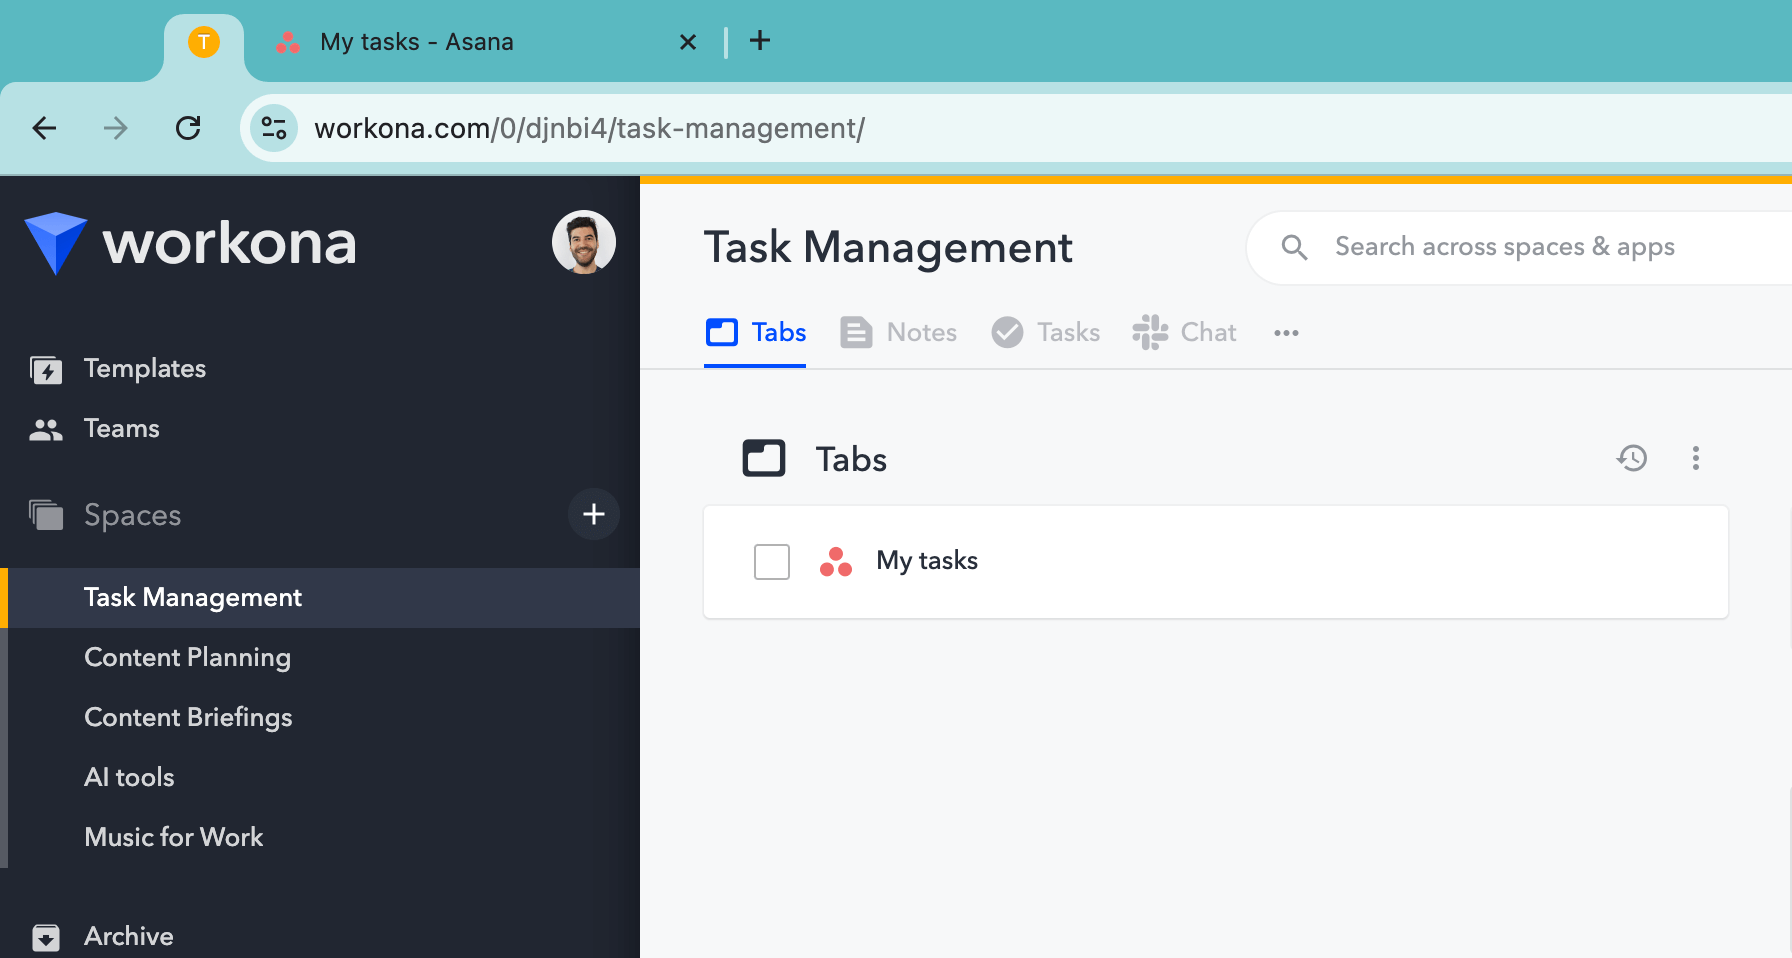Open a new browser tab

click(760, 40)
